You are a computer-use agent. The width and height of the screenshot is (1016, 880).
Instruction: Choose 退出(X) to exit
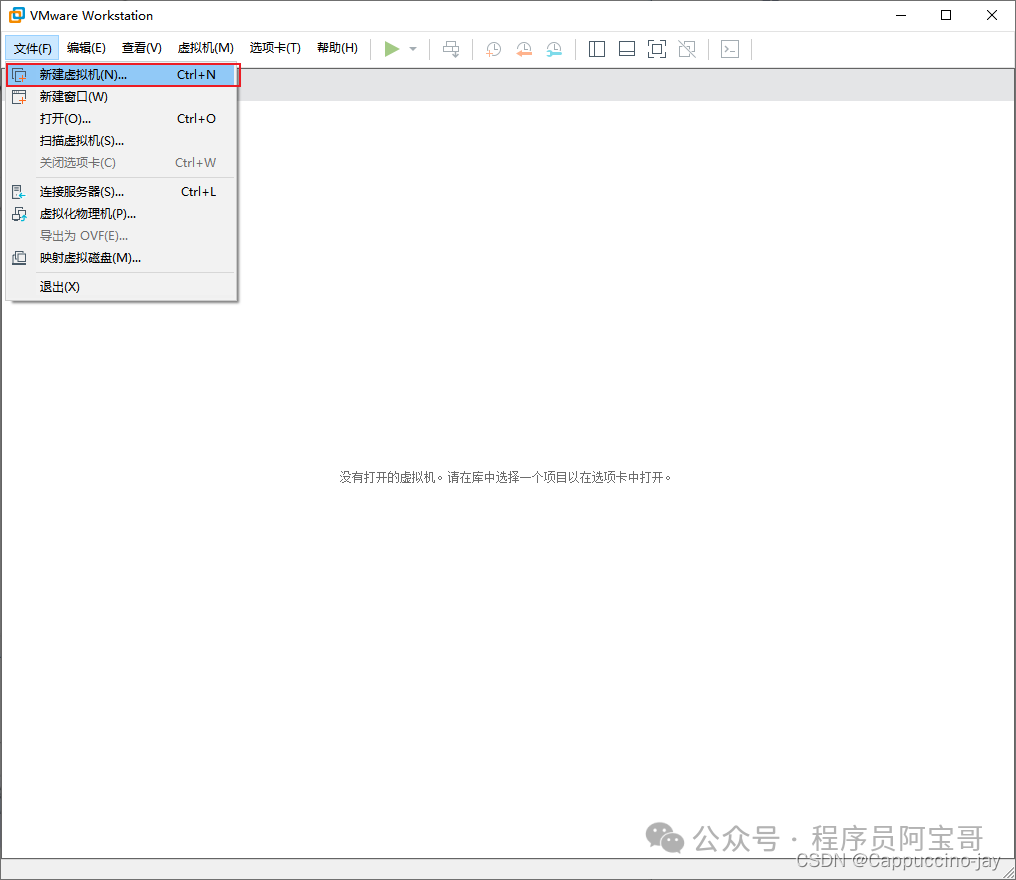pyautogui.click(x=122, y=287)
